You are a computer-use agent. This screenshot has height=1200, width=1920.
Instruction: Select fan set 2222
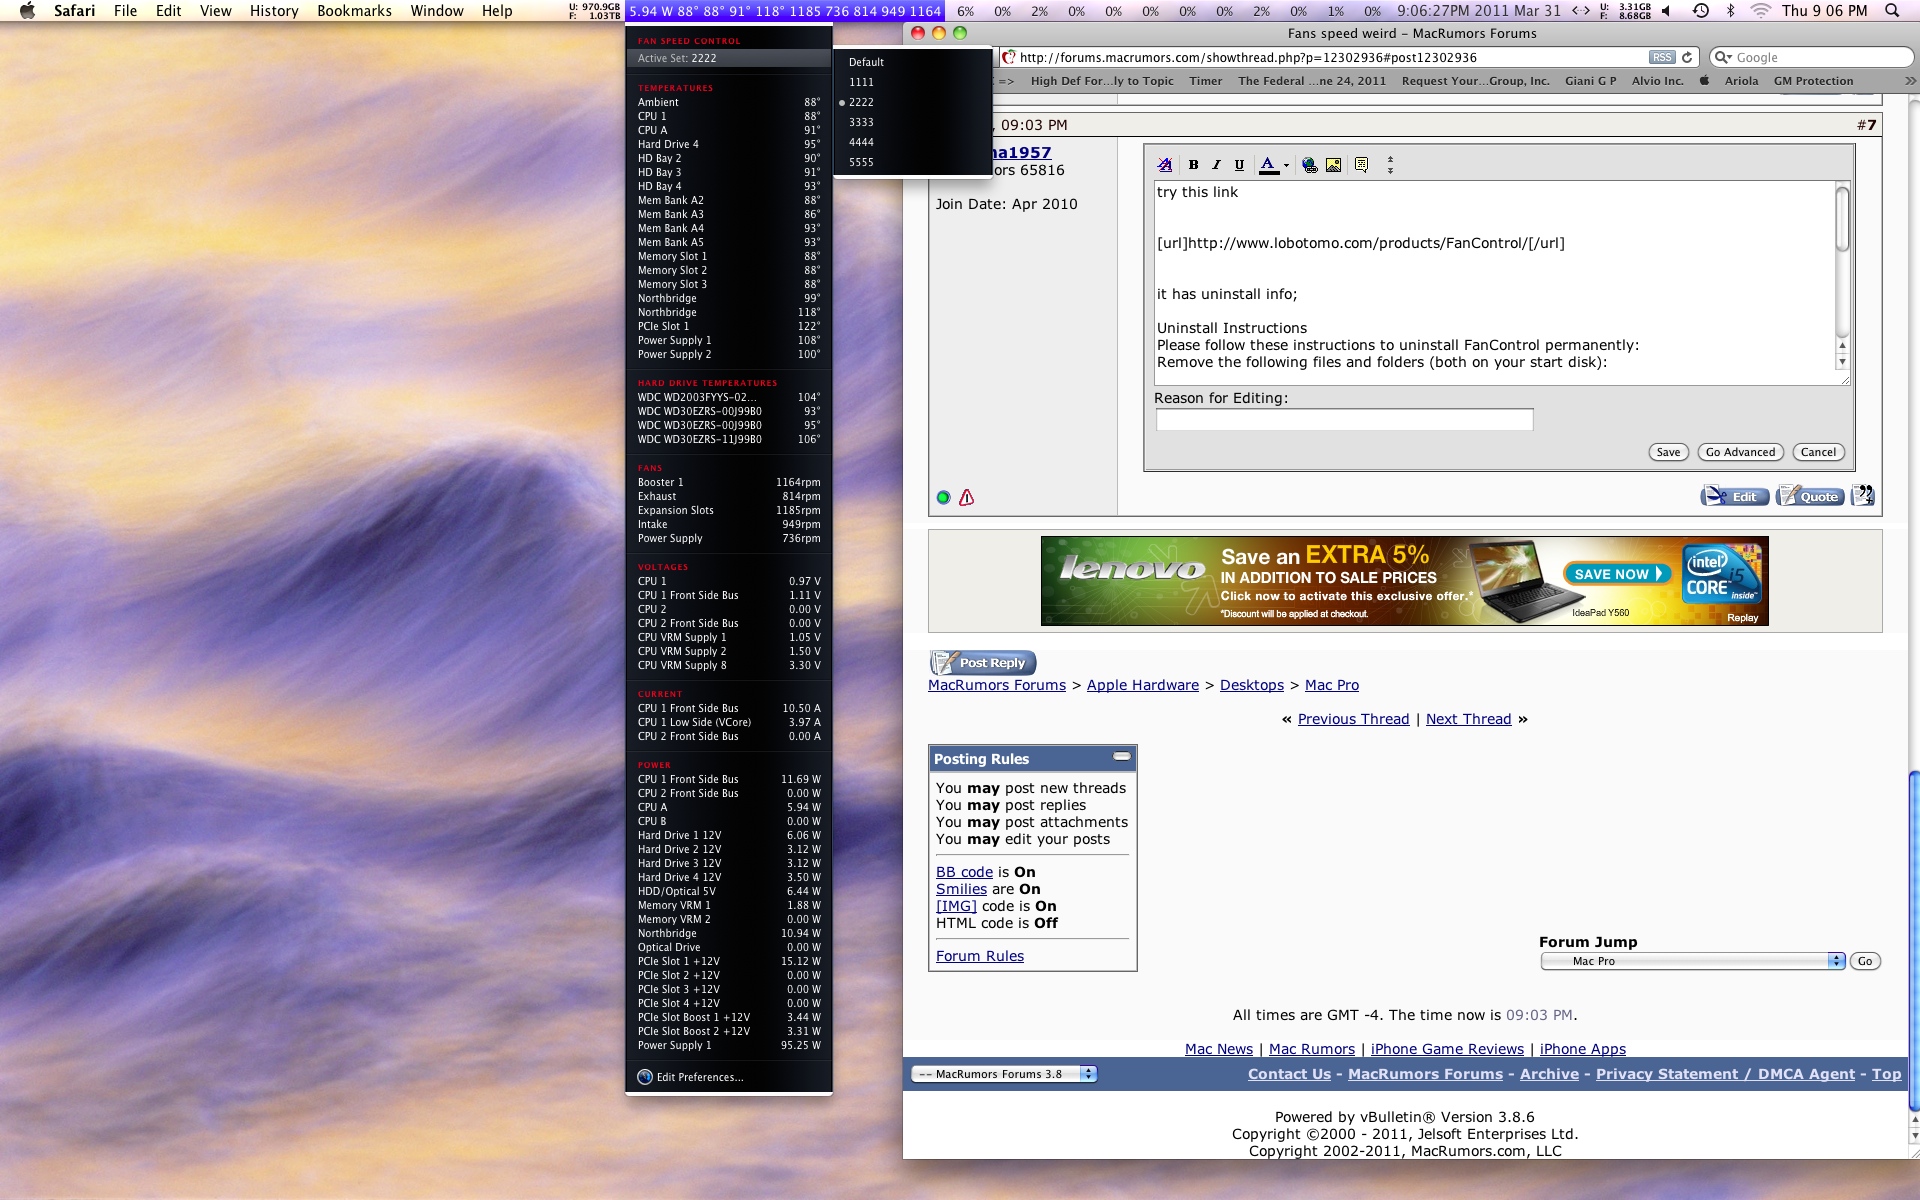[x=912, y=102]
